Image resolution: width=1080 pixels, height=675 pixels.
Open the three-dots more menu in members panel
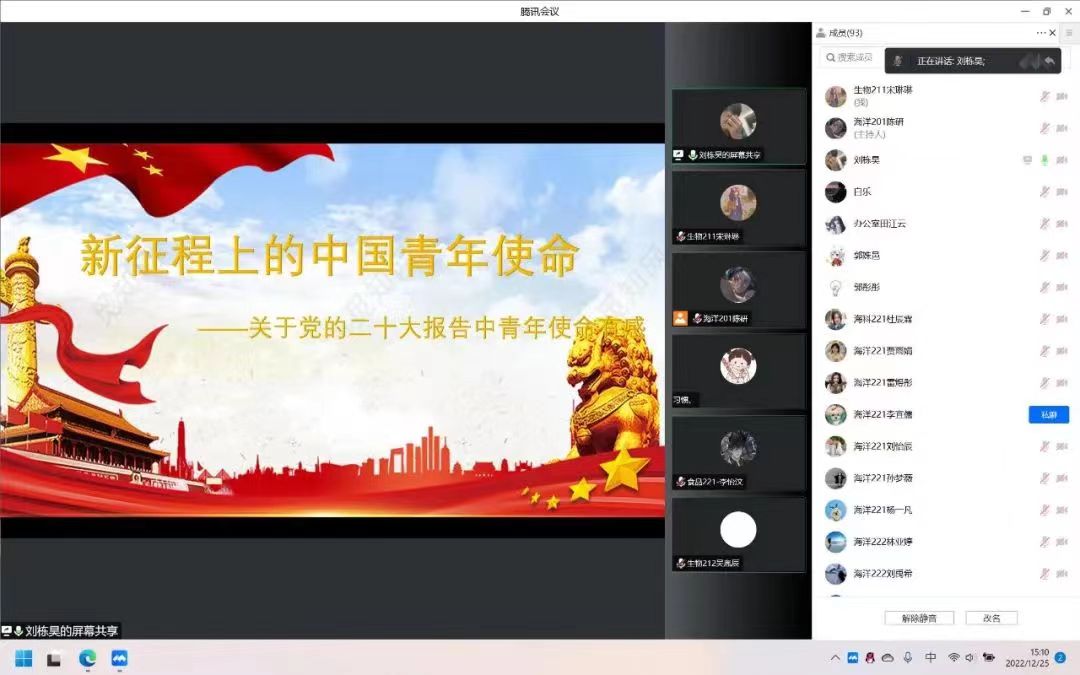(x=1041, y=33)
